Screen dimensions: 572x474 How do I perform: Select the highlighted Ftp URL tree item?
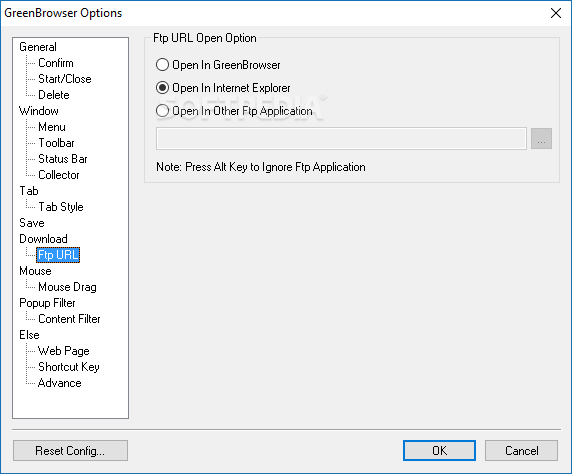[x=58, y=255]
